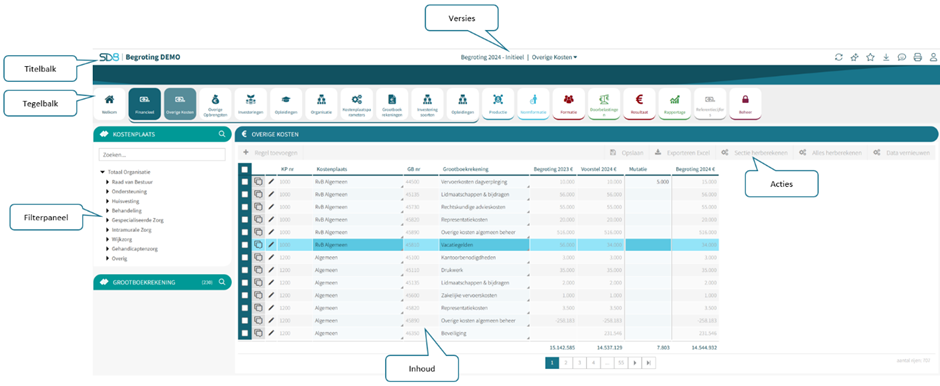Go to page 55 in pagination

click(620, 363)
